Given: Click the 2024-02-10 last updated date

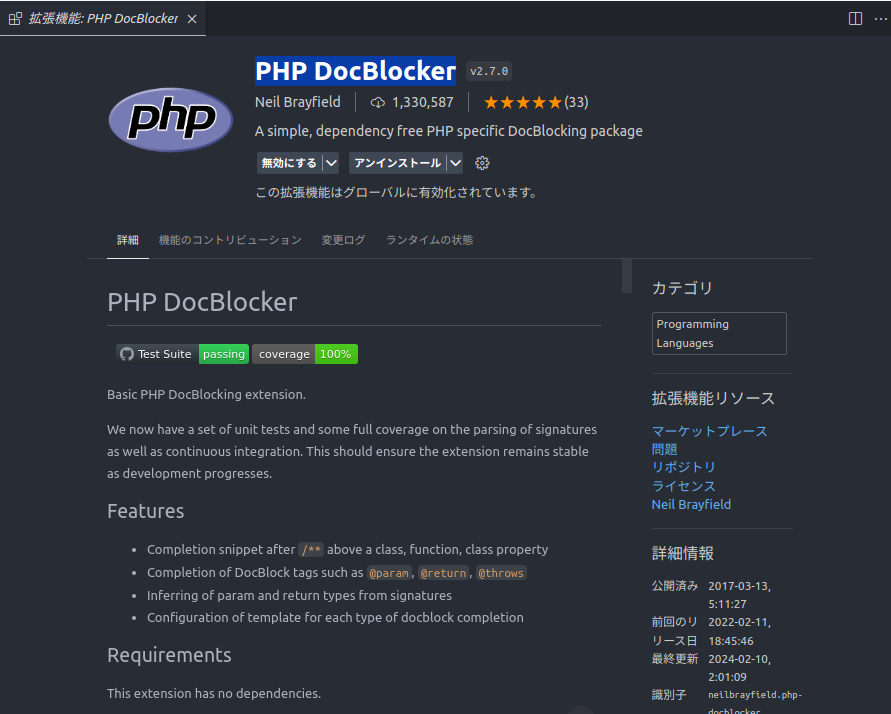Looking at the screenshot, I should (x=739, y=668).
